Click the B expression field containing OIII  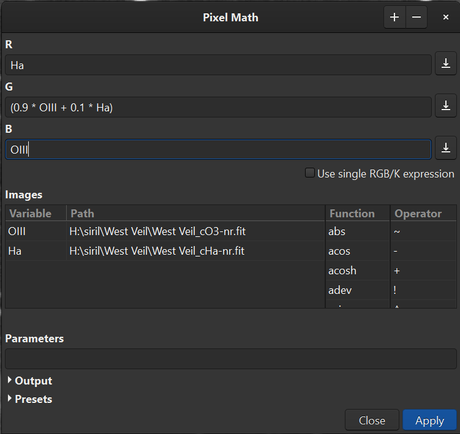218,149
